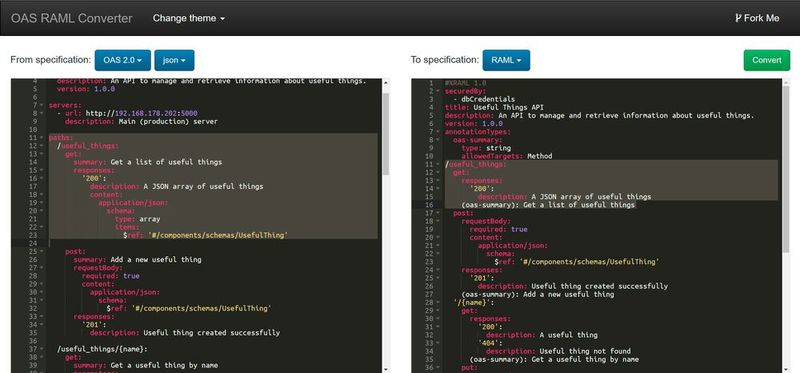Place cursor on empty line 24 in left editor
Viewport: 800px width, 373px height.
click(214, 243)
